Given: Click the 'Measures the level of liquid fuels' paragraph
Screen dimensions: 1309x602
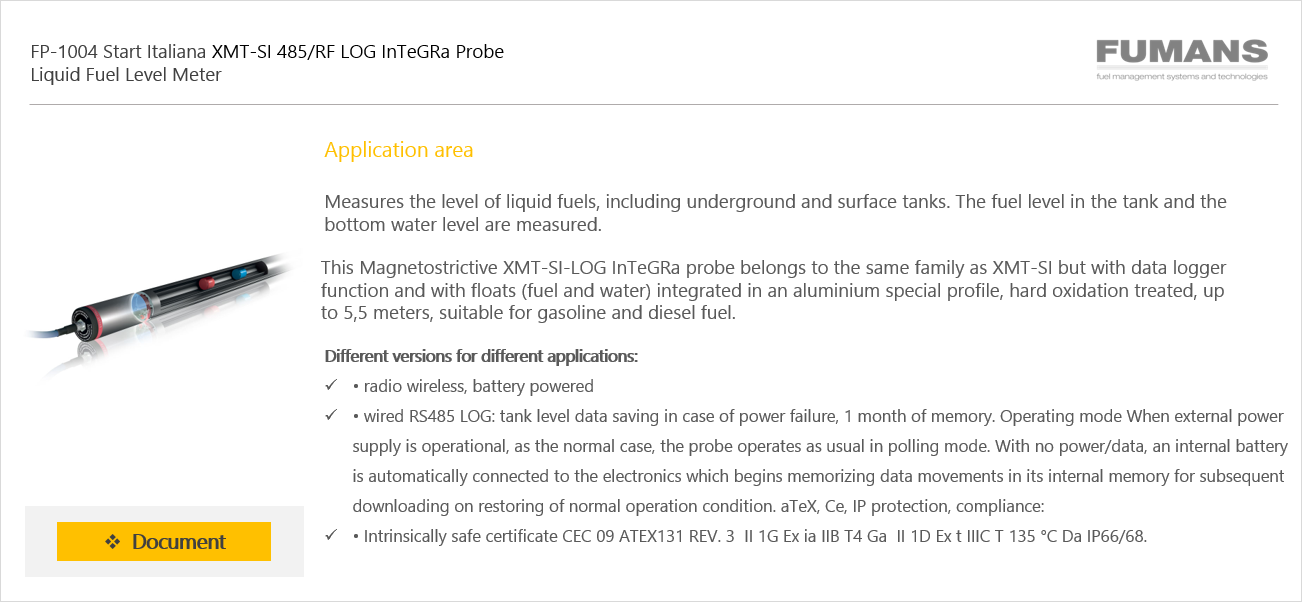Looking at the screenshot, I should (775, 213).
